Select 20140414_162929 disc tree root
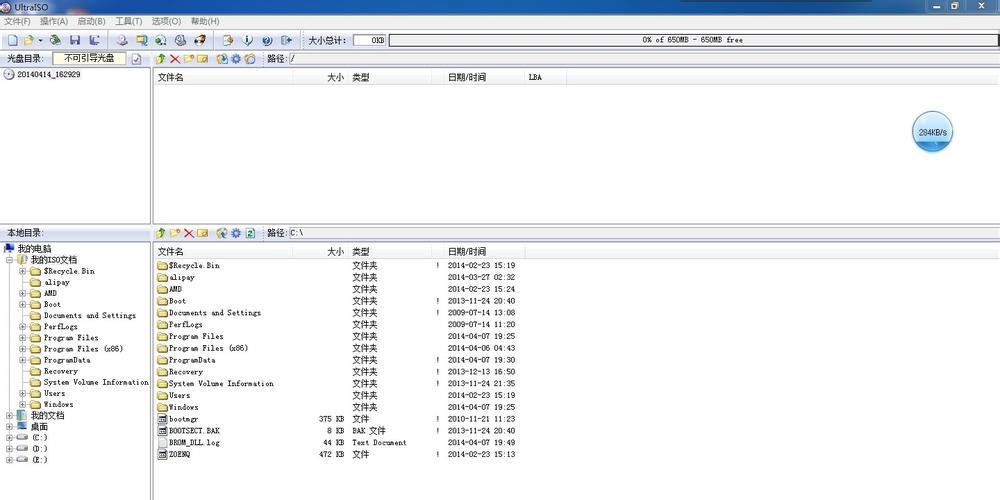This screenshot has width=1000, height=500. (48, 75)
